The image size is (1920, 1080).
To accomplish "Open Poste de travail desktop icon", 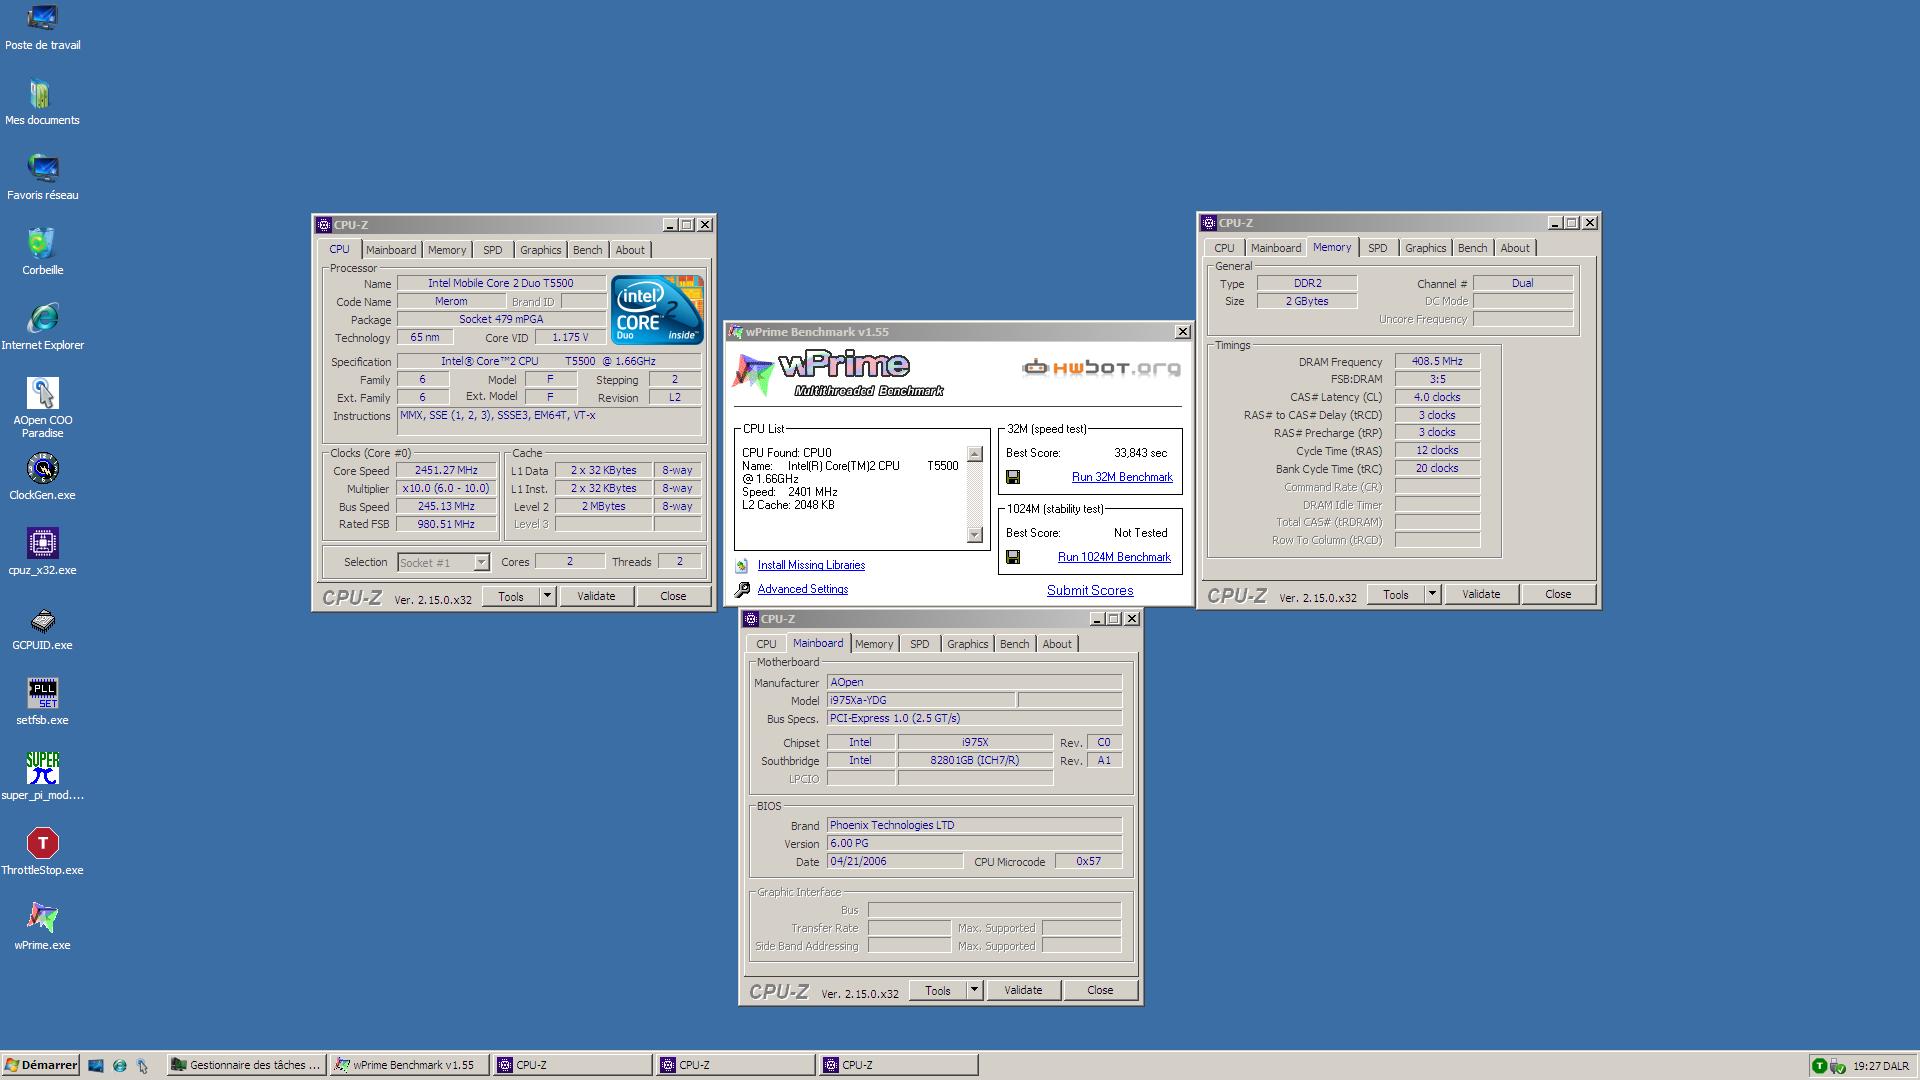I will [42, 27].
